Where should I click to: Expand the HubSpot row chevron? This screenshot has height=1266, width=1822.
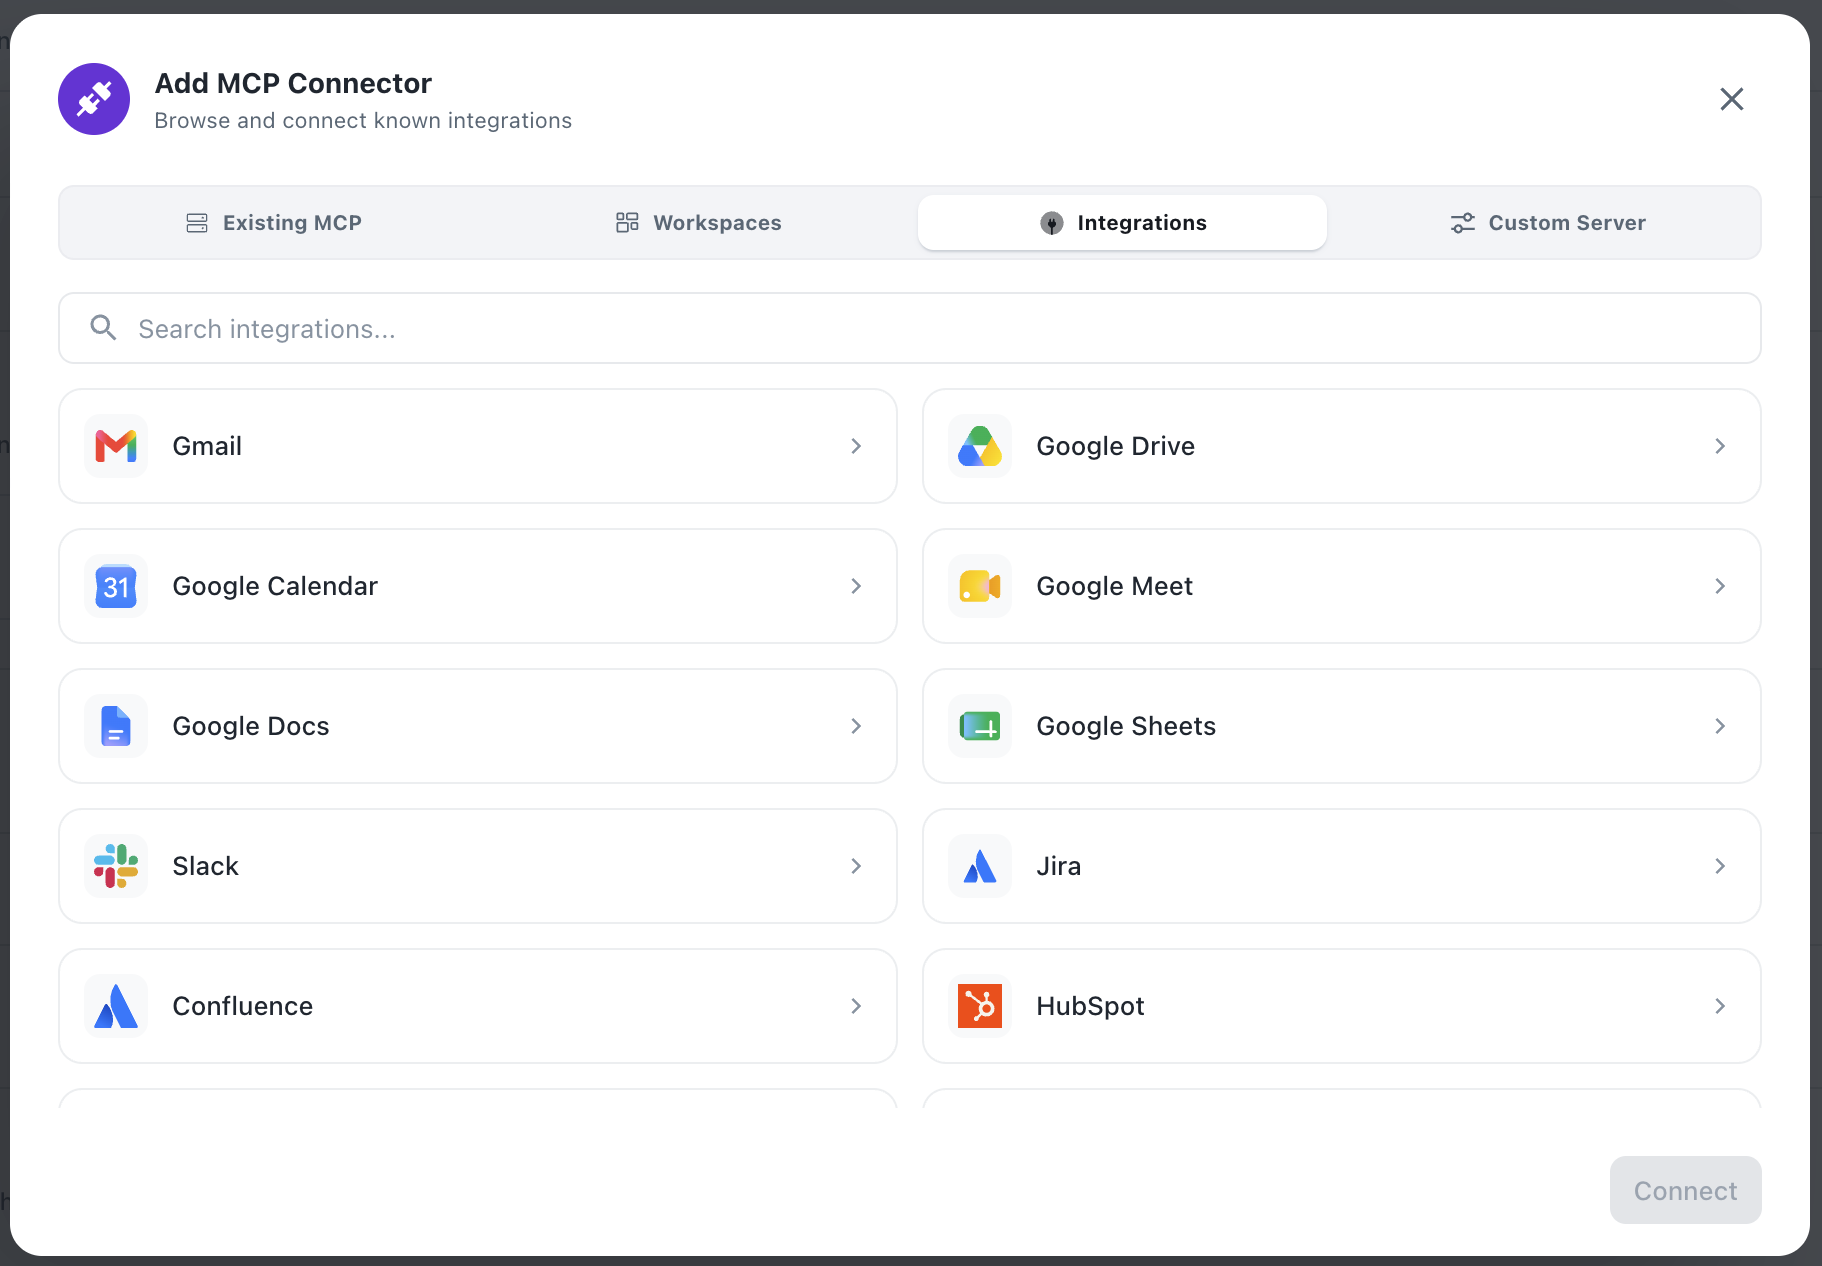tap(1720, 1006)
